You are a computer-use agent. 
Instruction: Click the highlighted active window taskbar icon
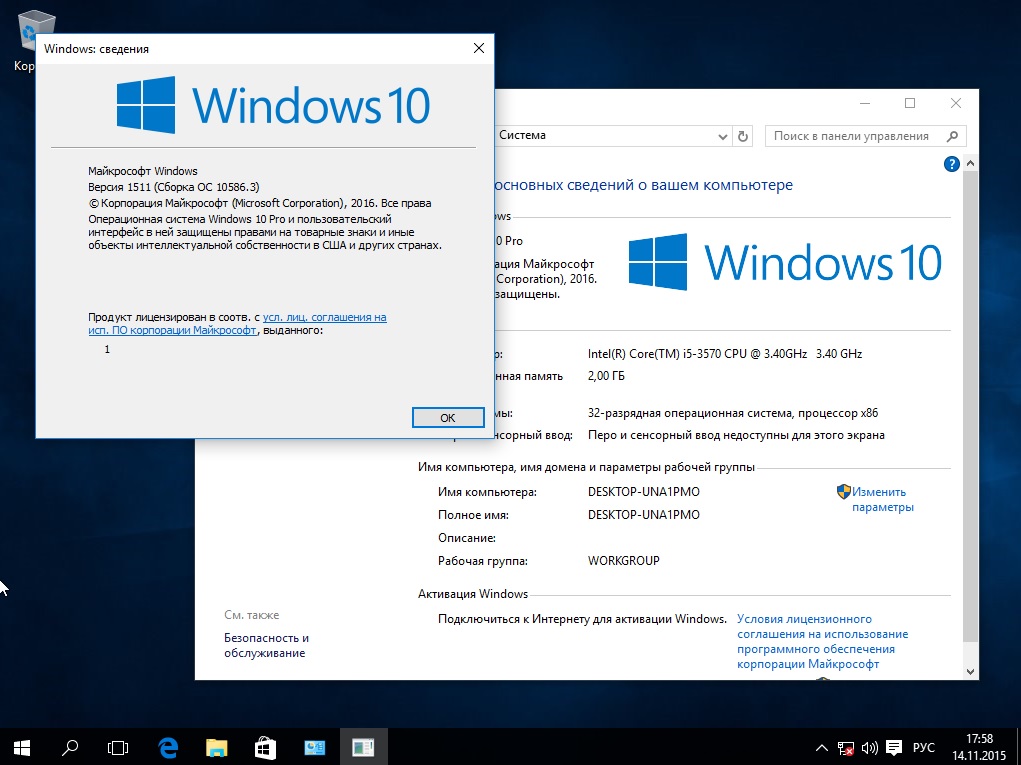[x=363, y=747]
